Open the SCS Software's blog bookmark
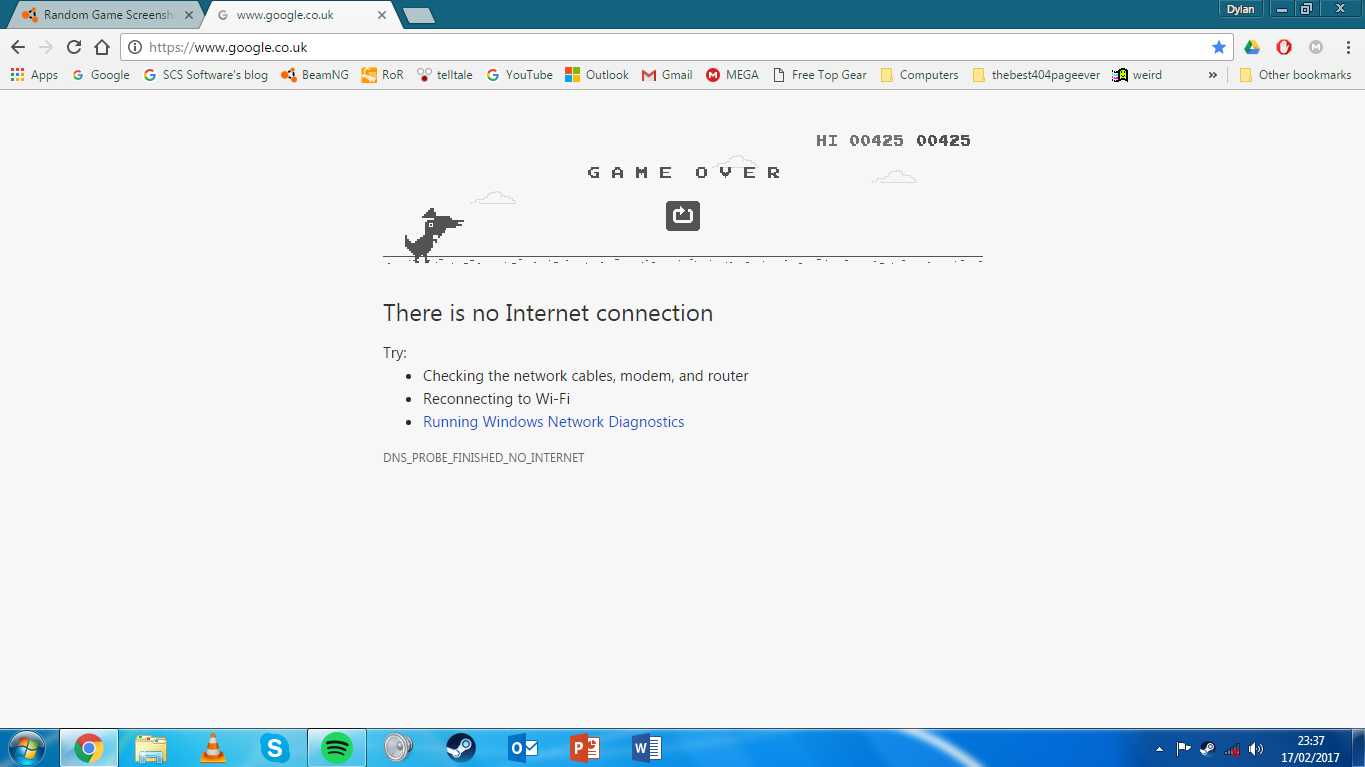 tap(206, 75)
